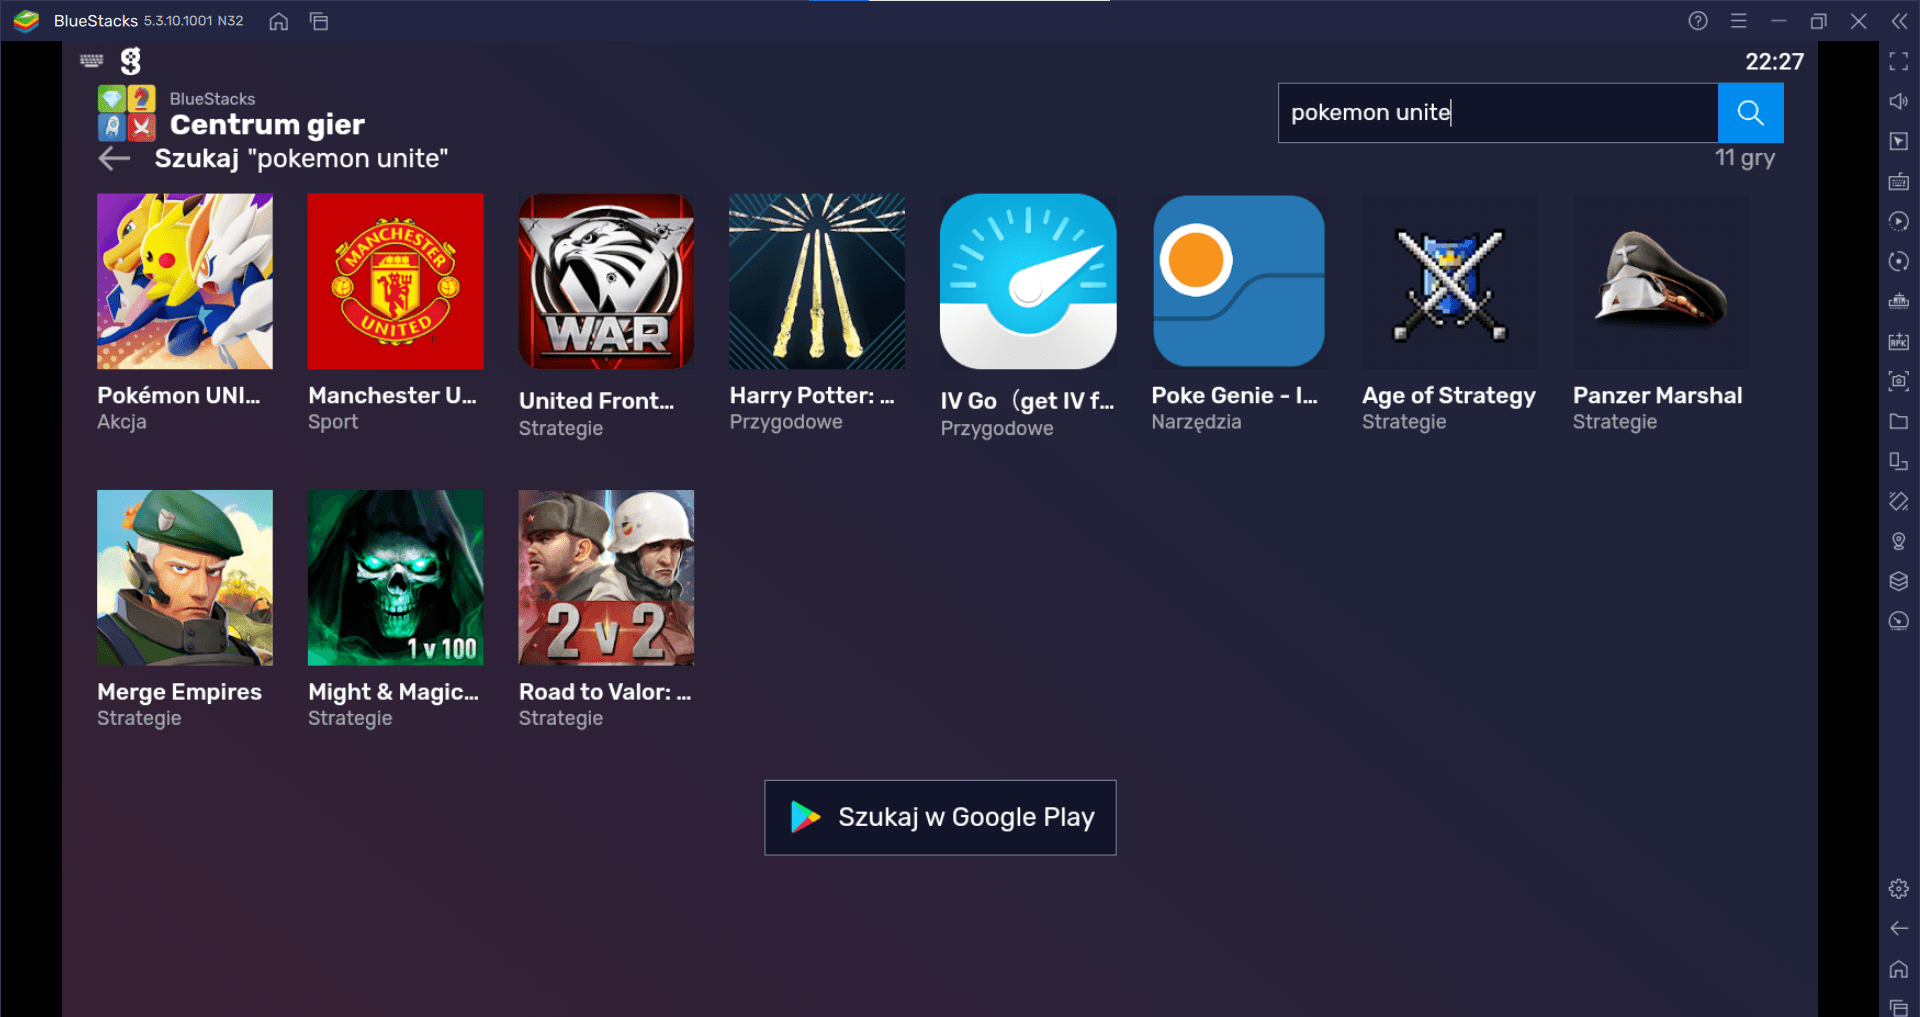This screenshot has width=1920, height=1017.
Task: Open the United Front WAR game thumbnail
Action: pyautogui.click(x=607, y=281)
